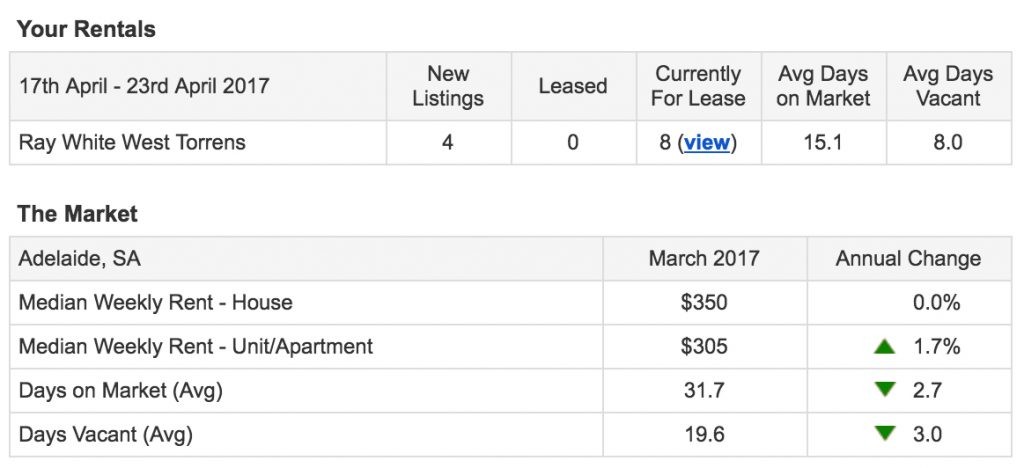Image resolution: width=1024 pixels, height=468 pixels.
Task: Select the Days Vacant (Avg) row label
Action: click(106, 434)
